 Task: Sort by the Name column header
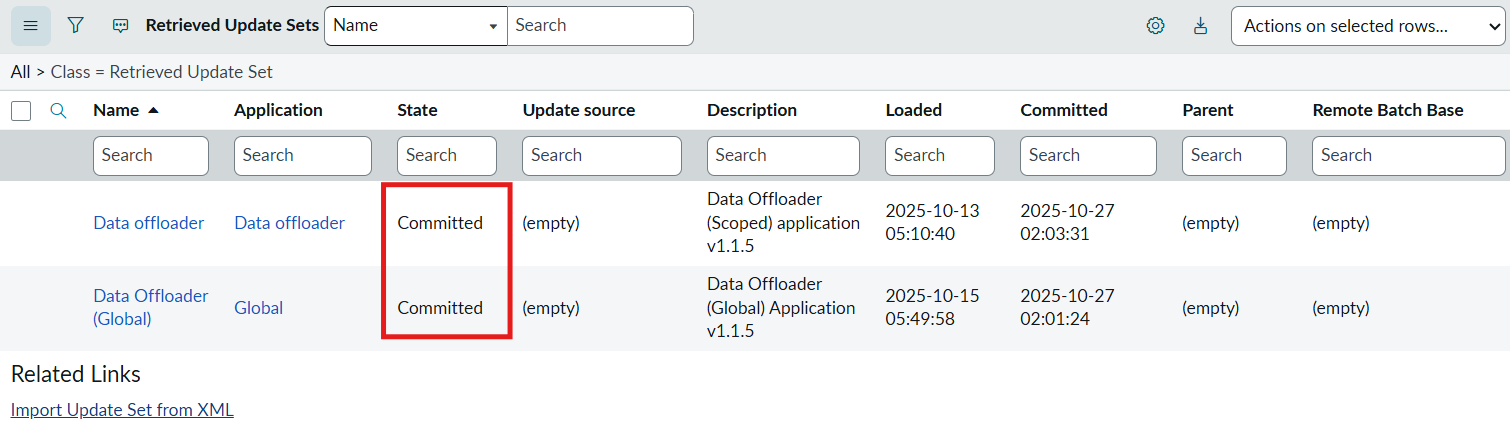(116, 110)
